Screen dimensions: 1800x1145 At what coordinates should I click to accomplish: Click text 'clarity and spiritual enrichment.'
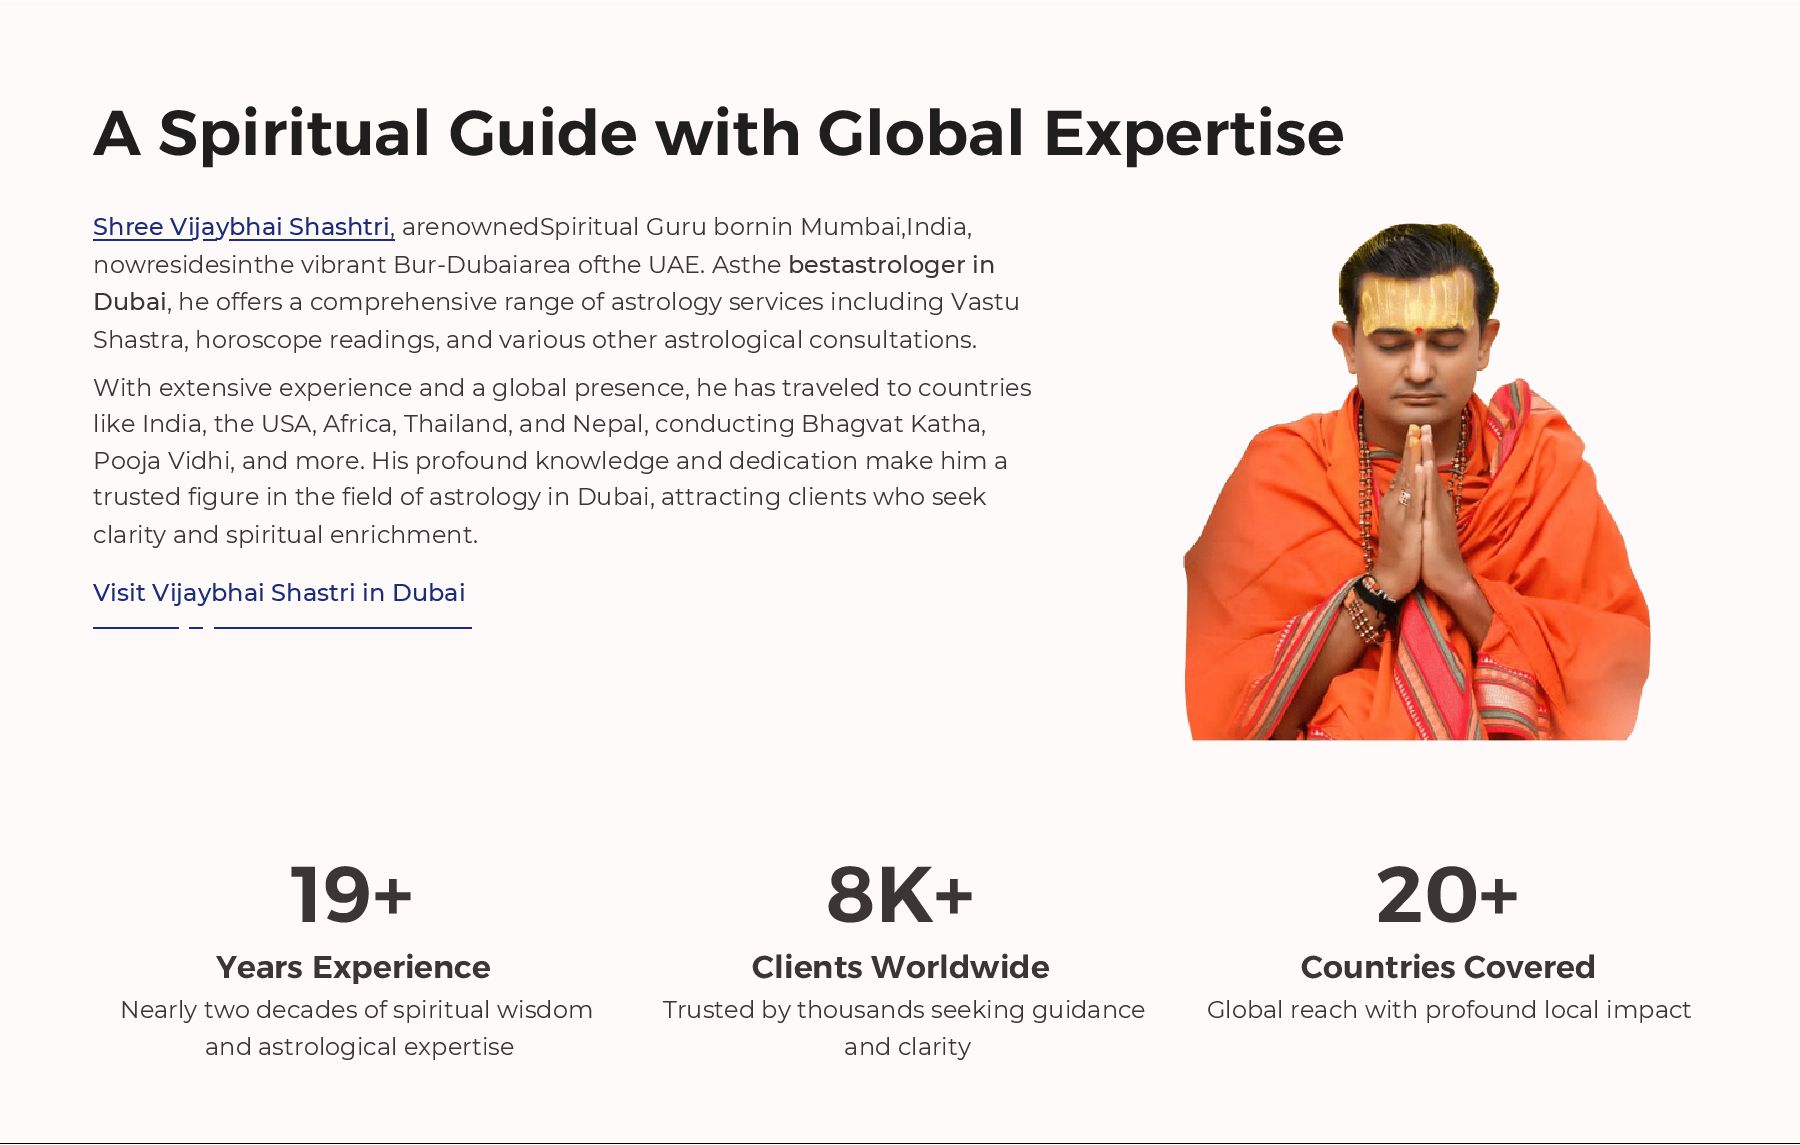285,535
